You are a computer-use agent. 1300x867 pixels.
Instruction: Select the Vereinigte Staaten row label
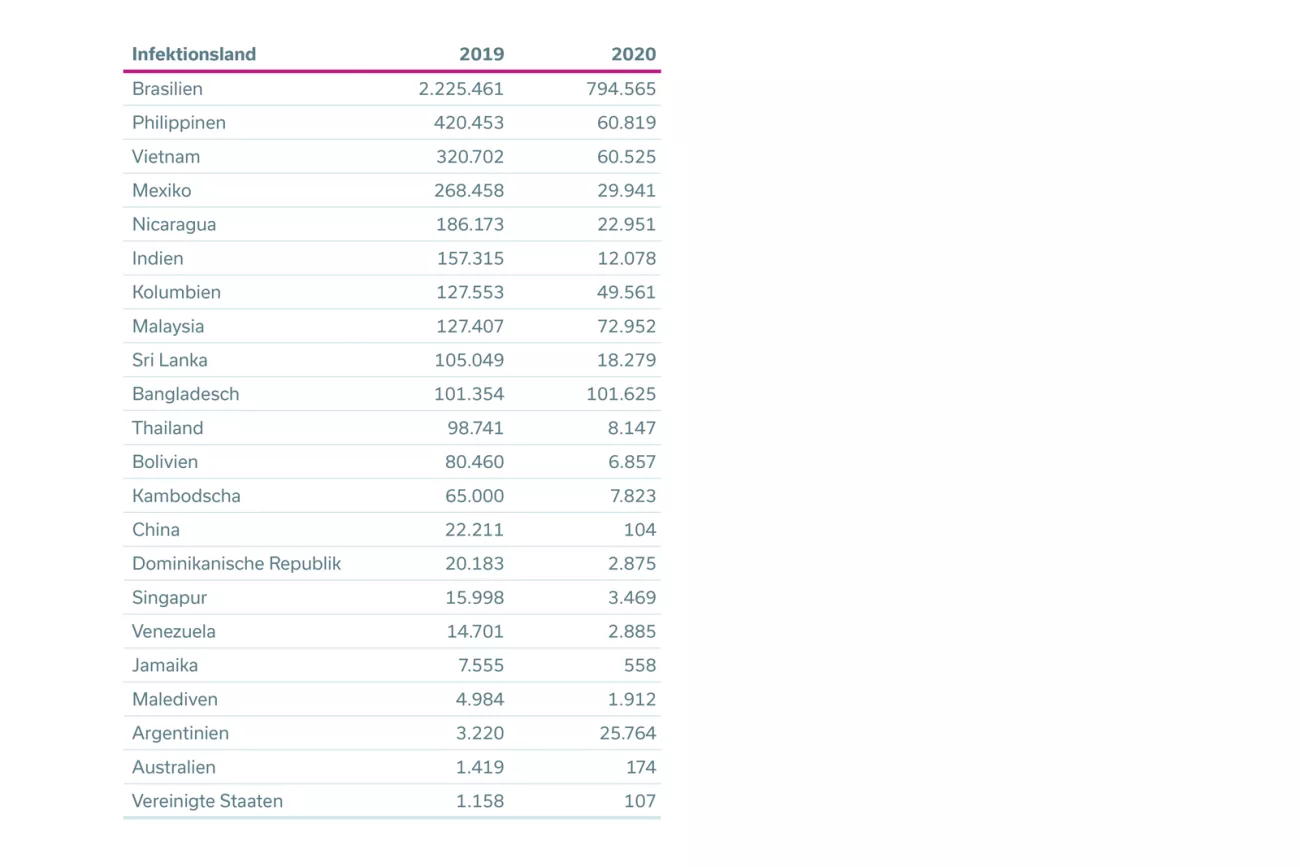pyautogui.click(x=207, y=802)
